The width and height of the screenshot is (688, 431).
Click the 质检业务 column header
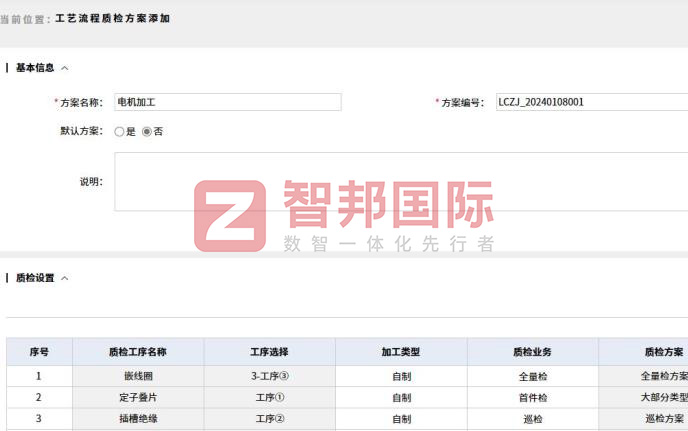click(x=533, y=352)
